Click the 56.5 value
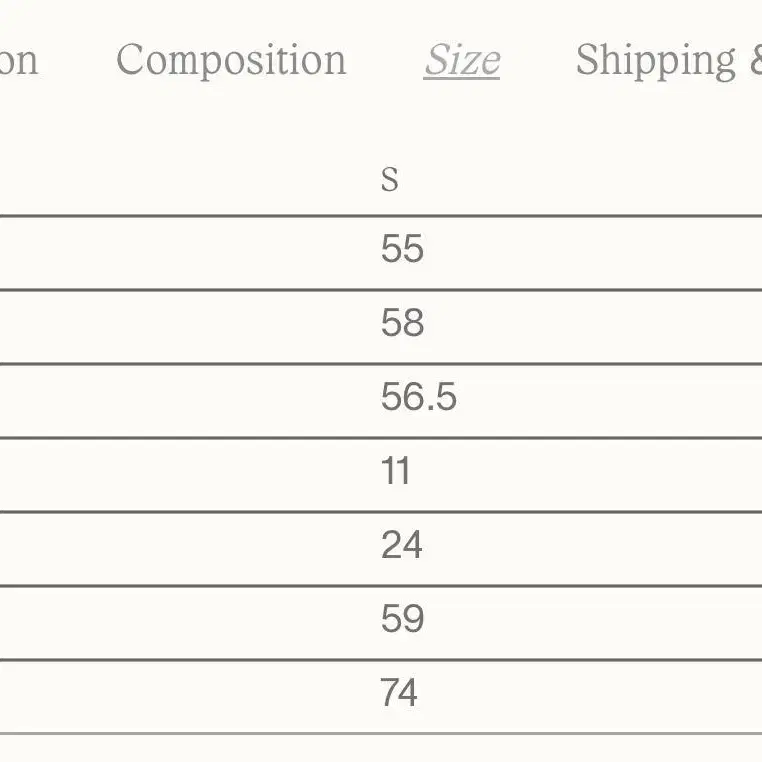This screenshot has height=762, width=762. coord(418,397)
